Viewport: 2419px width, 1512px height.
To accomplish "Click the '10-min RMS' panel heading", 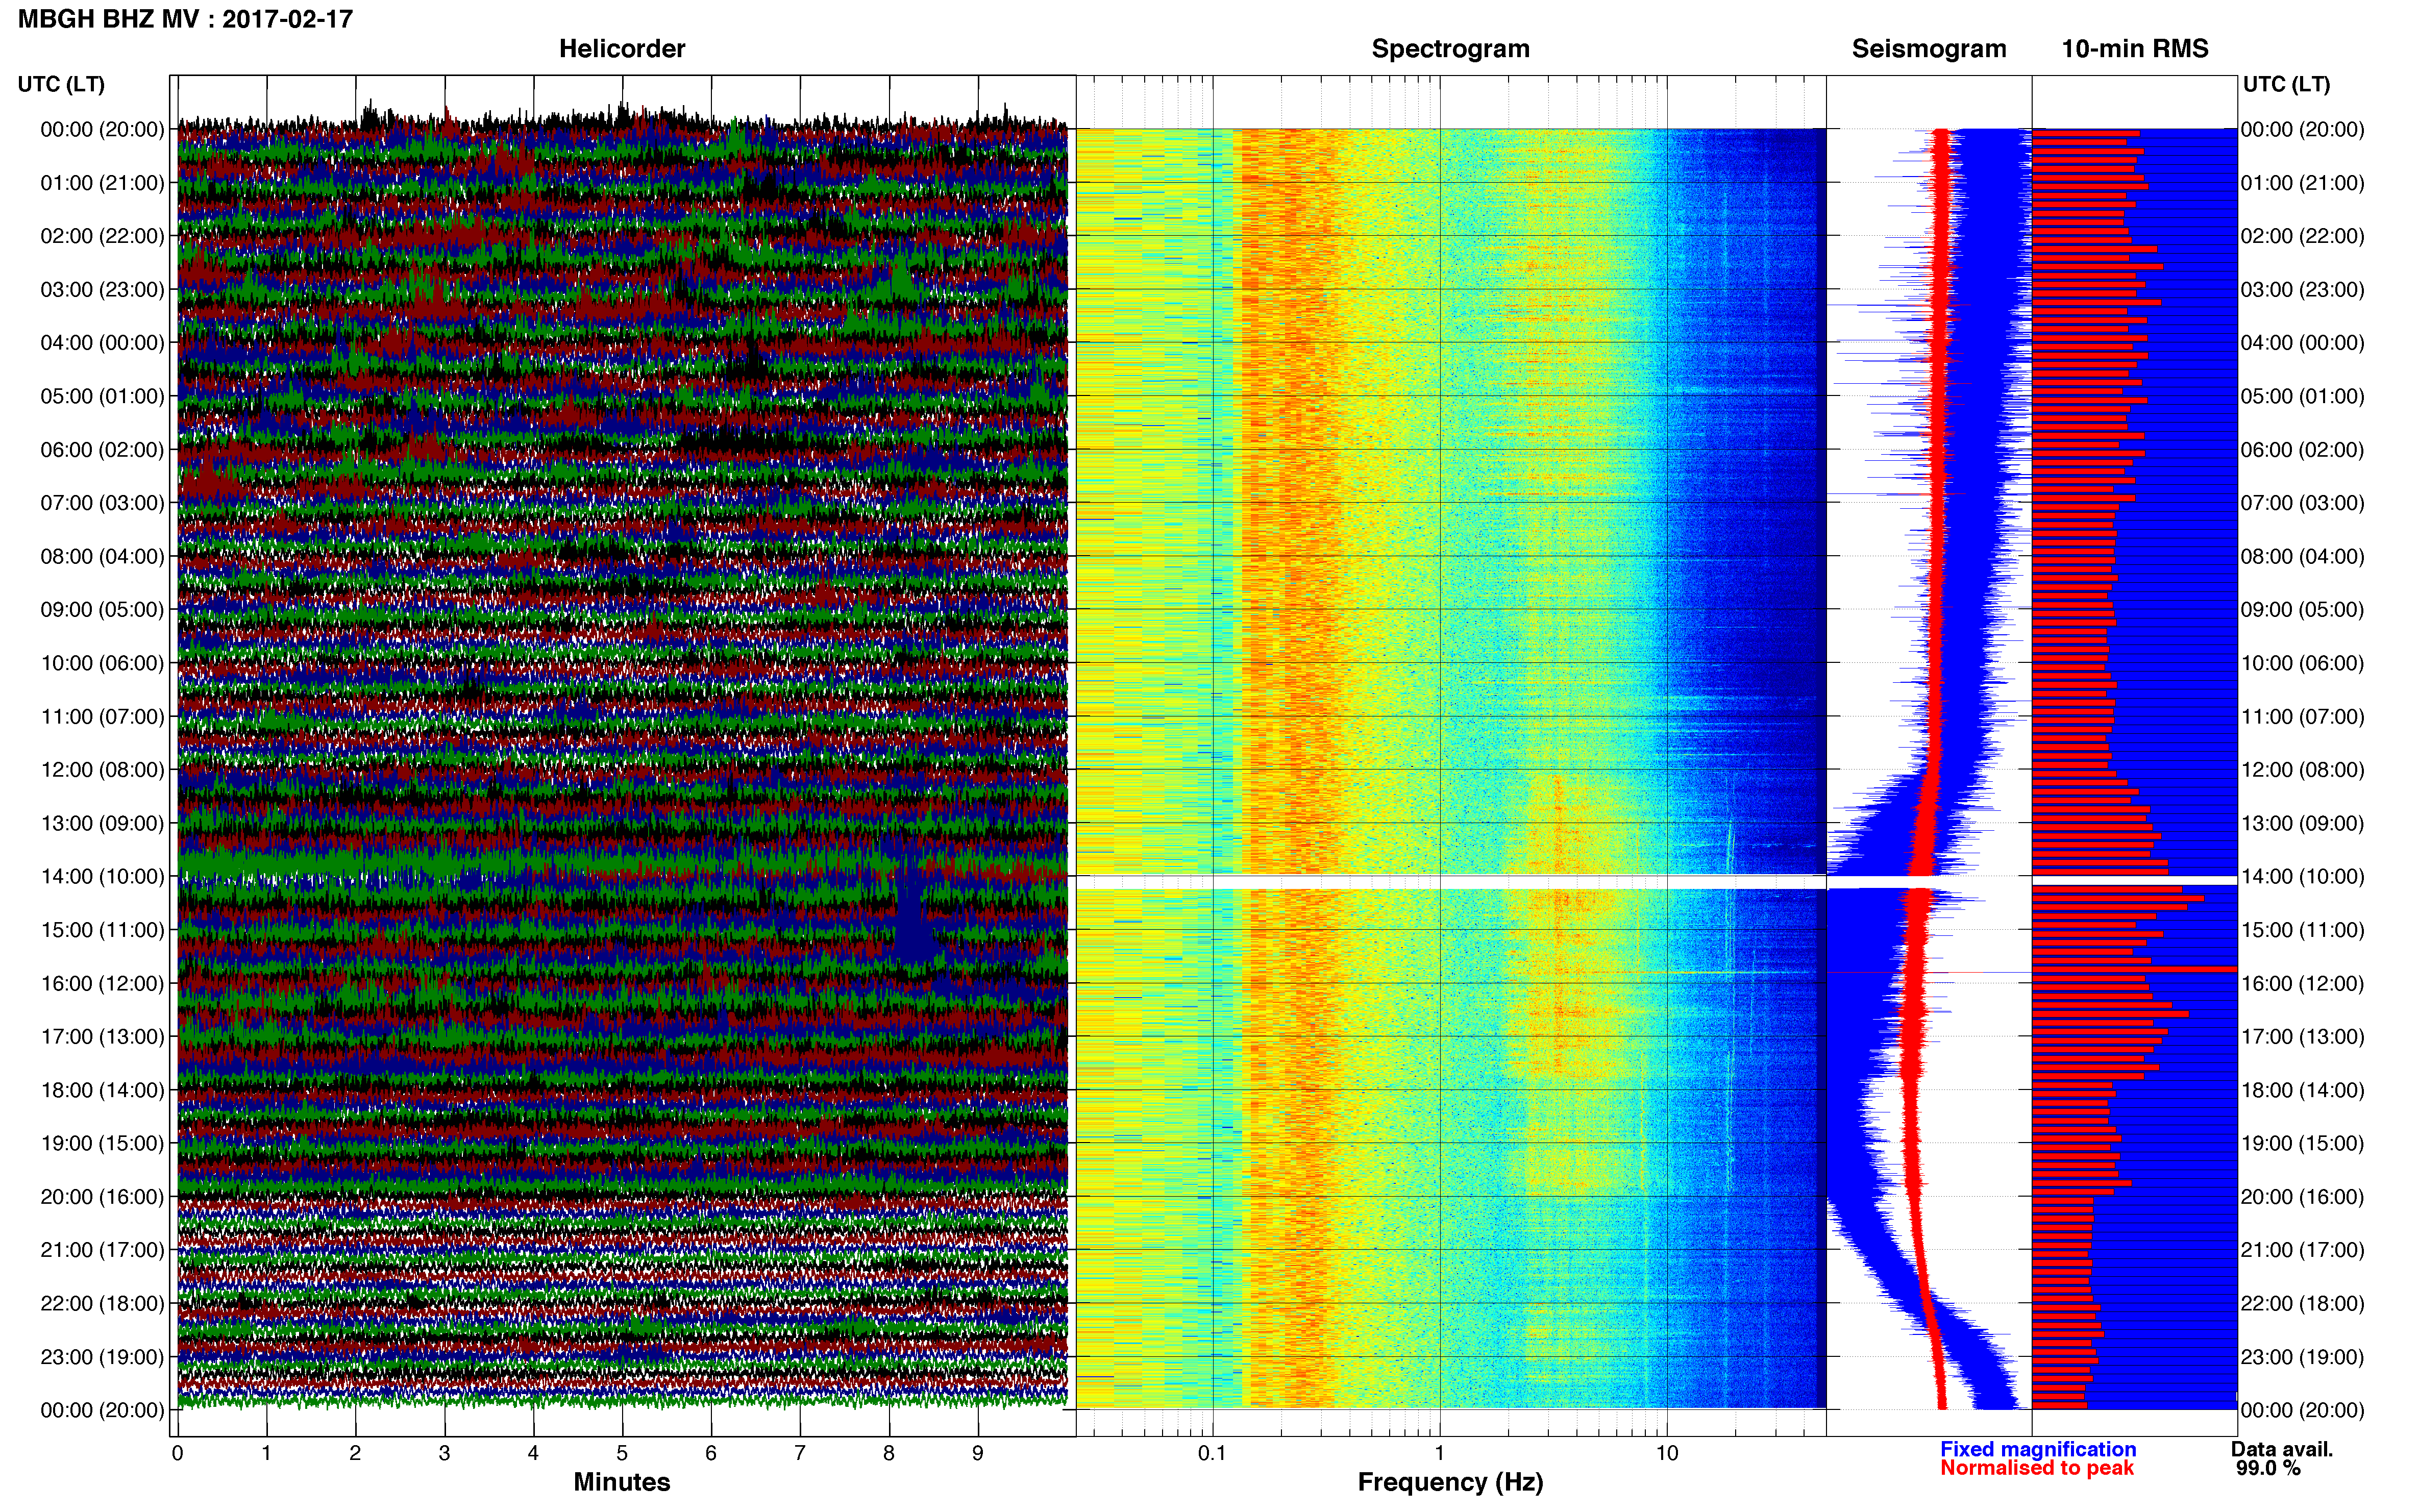I will tap(2135, 49).
